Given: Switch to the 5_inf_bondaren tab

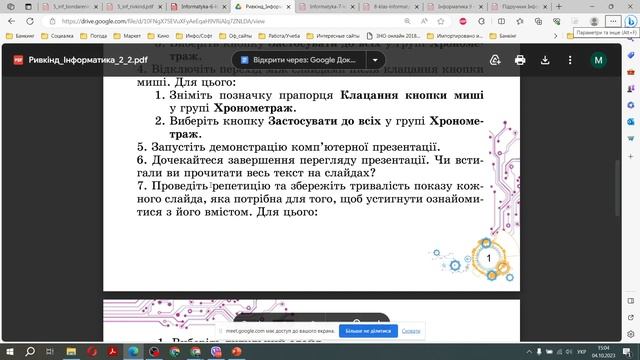Looking at the screenshot, I should 70,7.
